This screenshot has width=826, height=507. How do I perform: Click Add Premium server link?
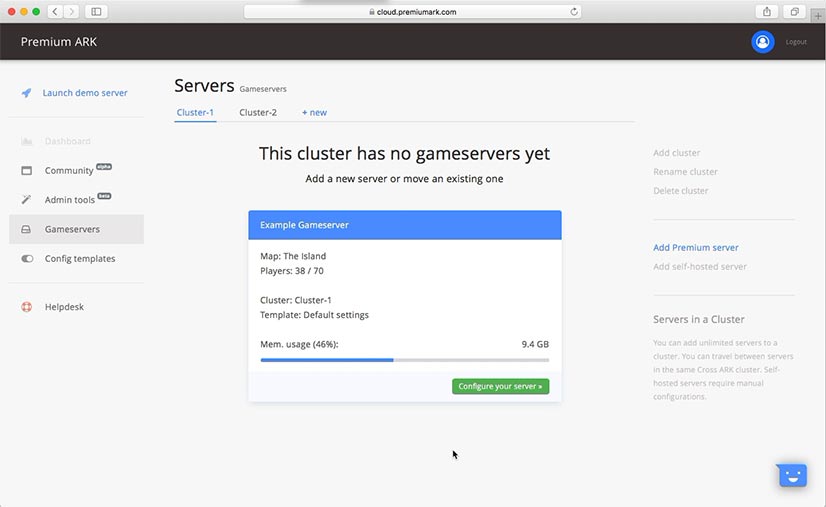pos(695,248)
